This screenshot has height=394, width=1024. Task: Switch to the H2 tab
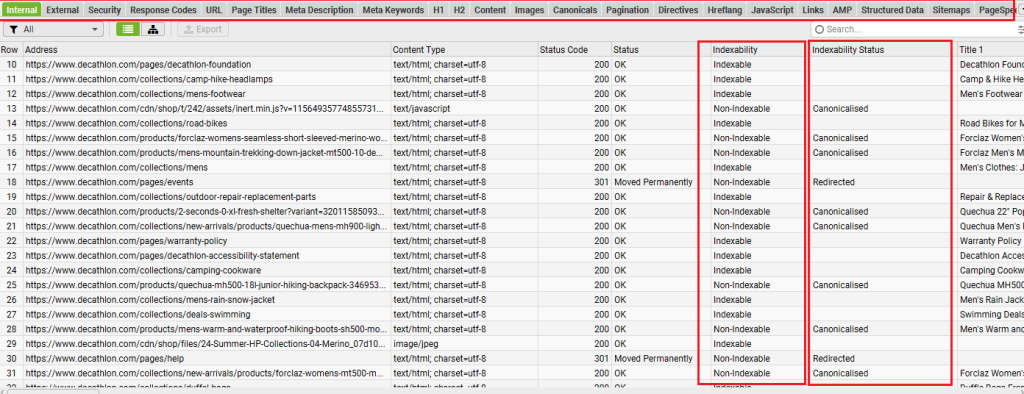460,10
